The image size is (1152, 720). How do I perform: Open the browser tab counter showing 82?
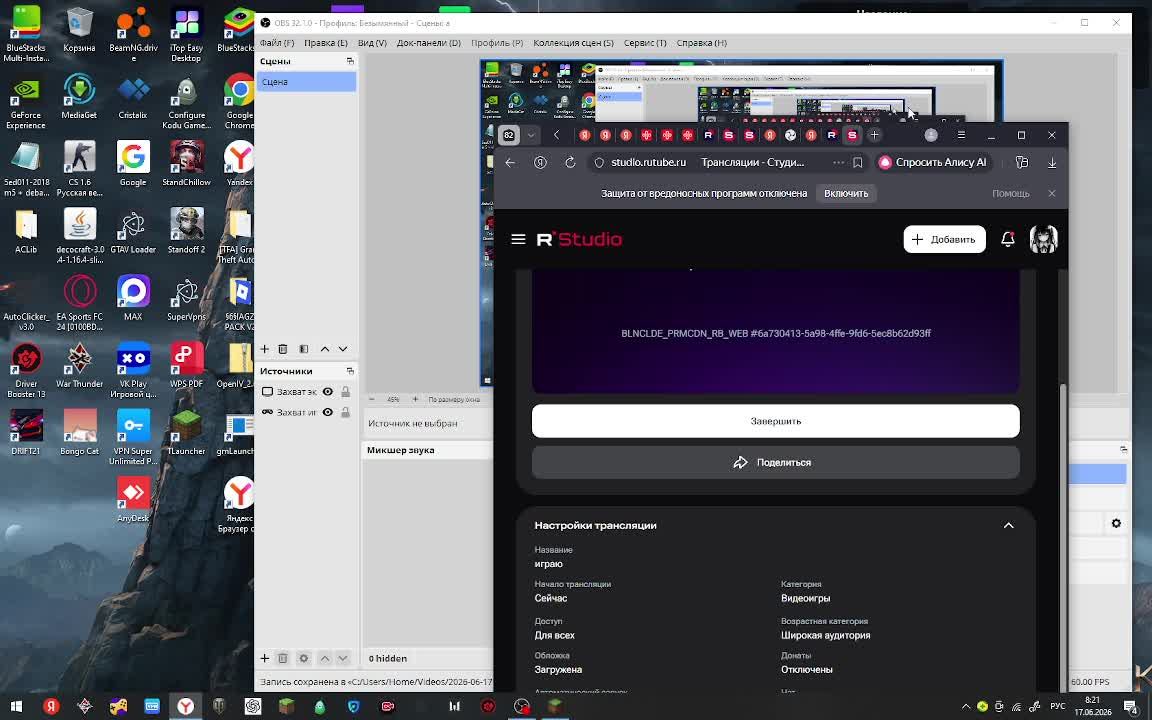pyautogui.click(x=508, y=135)
